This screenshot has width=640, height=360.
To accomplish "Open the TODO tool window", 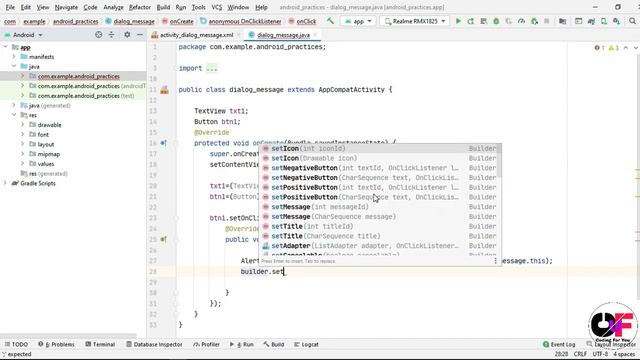I will (x=16, y=344).
